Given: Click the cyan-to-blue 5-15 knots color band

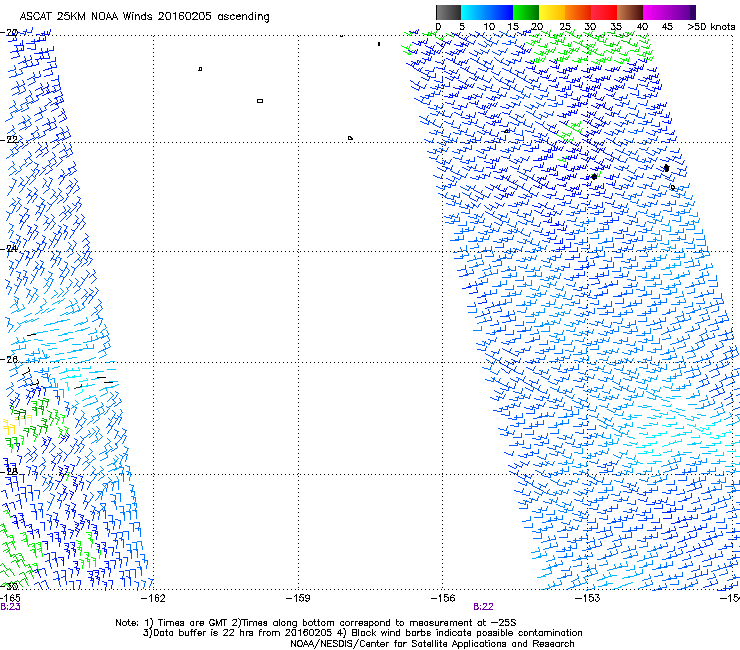Looking at the screenshot, I should 487,12.
